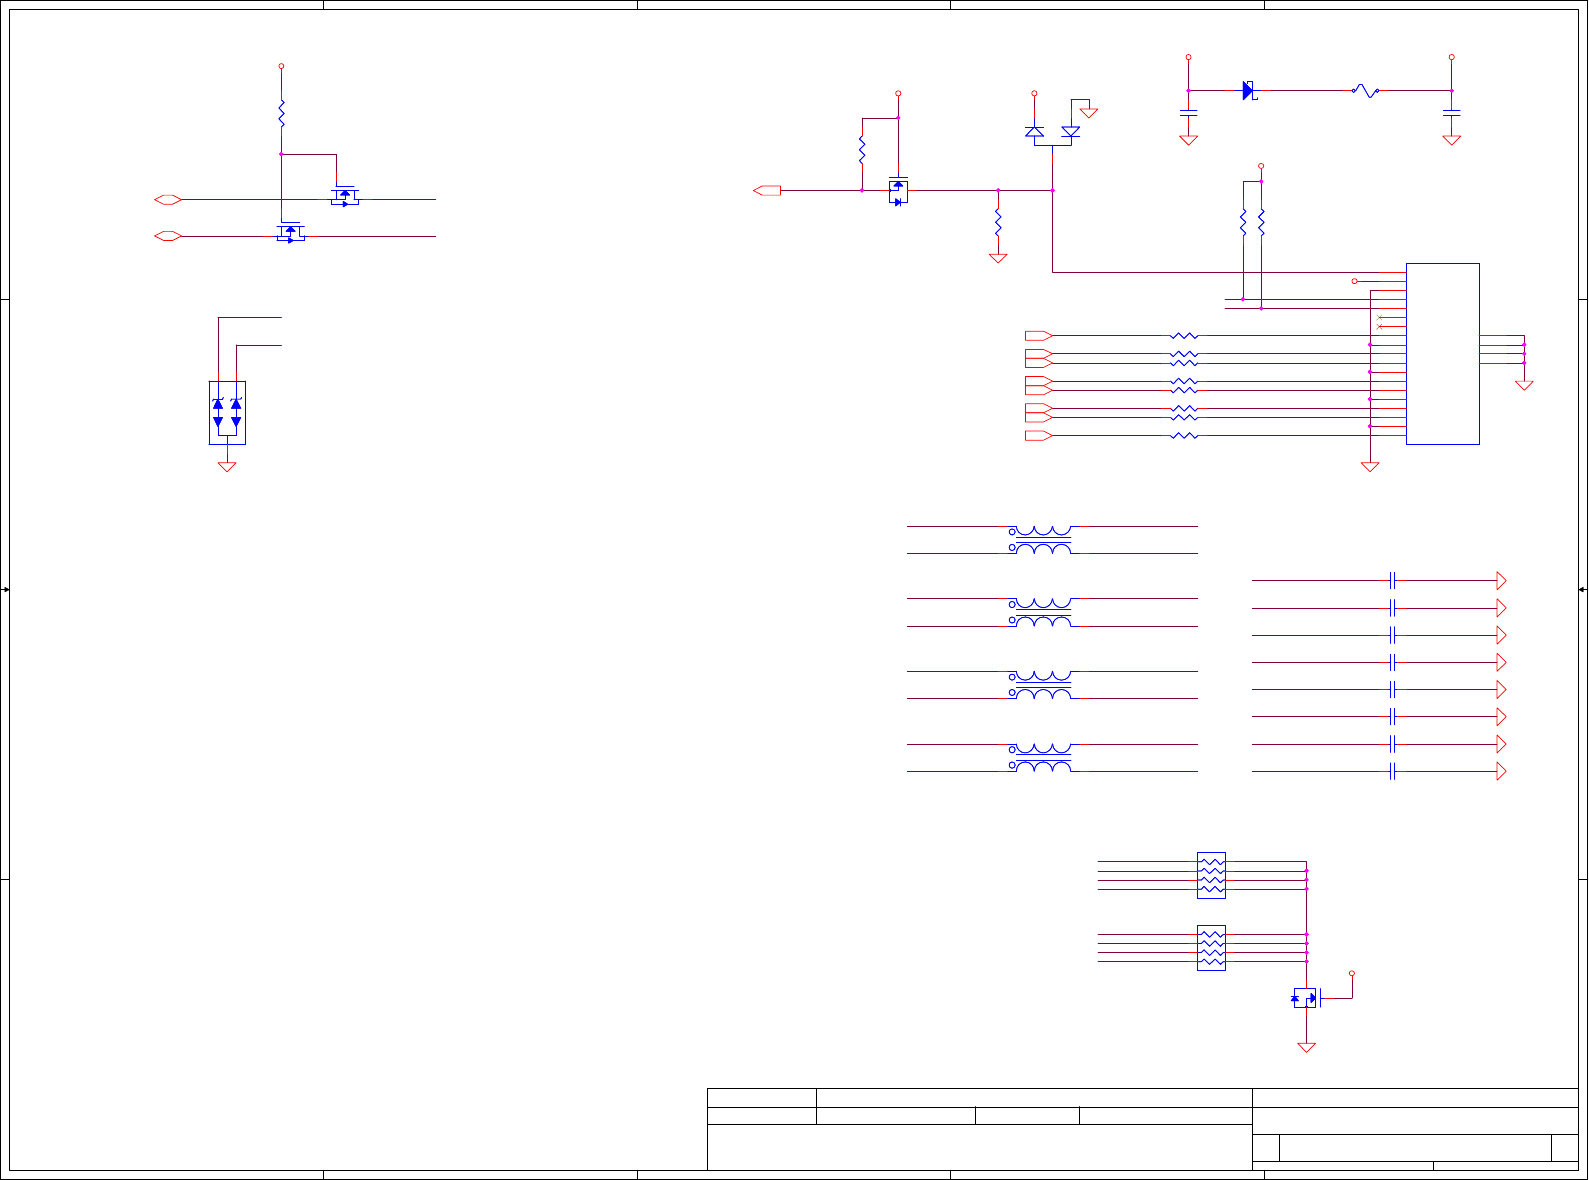Select the left diode of the clamp diode pair
The width and height of the screenshot is (1589, 1180).
click(x=1035, y=131)
